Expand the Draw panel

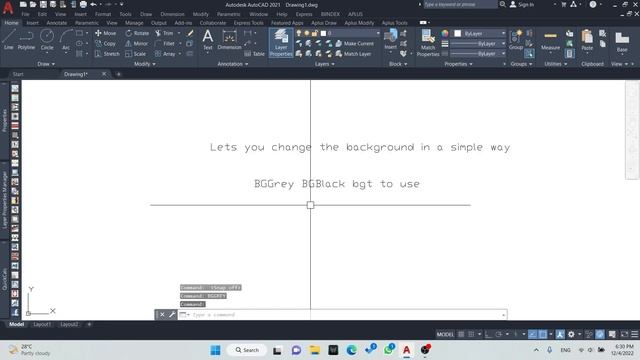46,64
